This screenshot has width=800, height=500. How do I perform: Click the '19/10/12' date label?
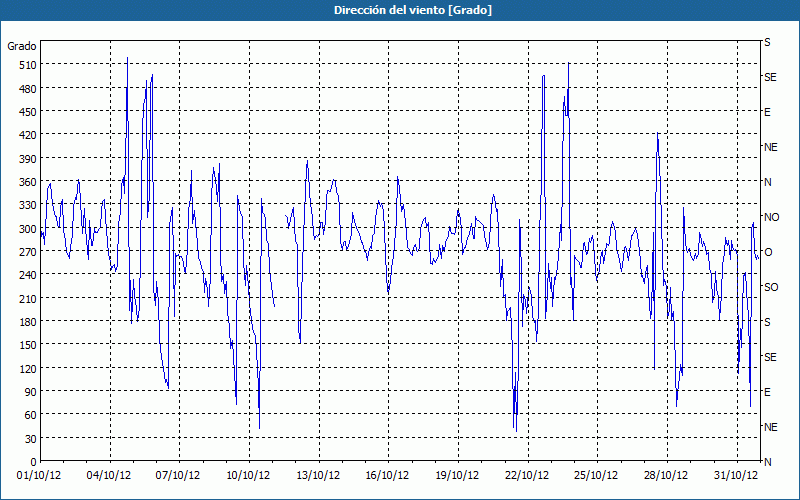coord(457,476)
